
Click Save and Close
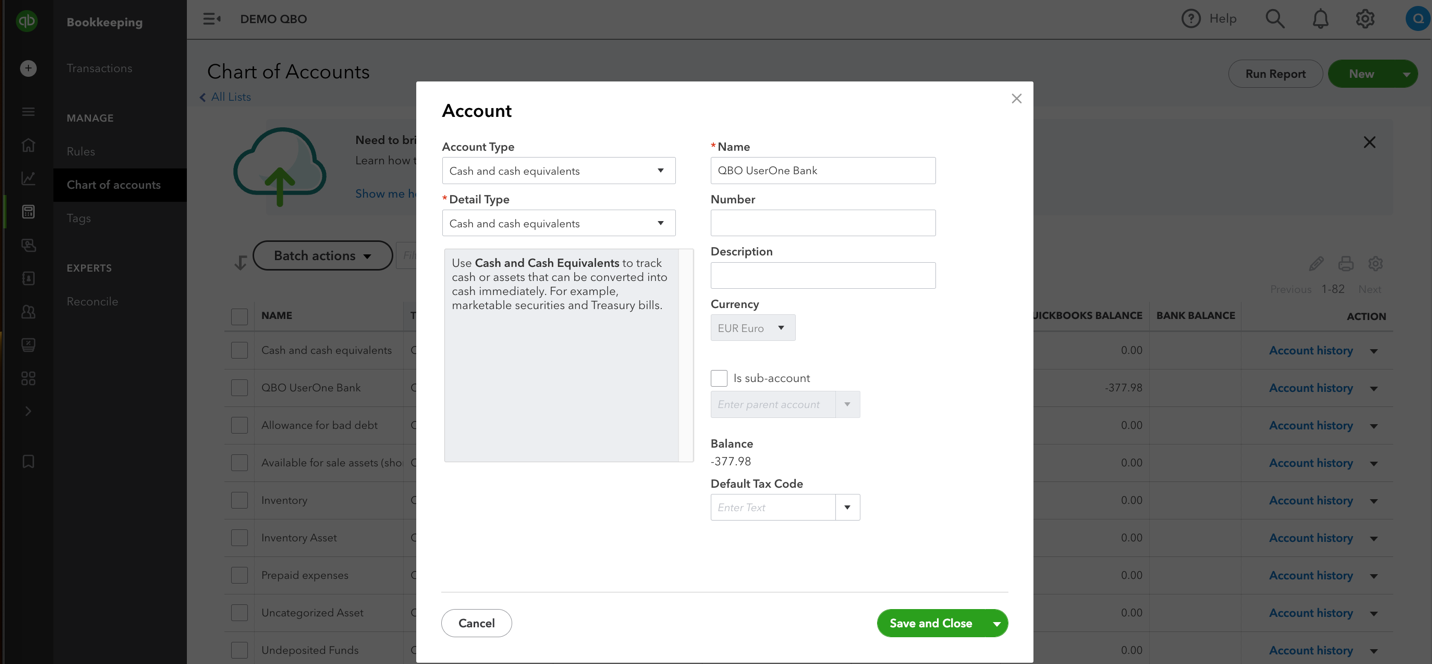(x=931, y=623)
